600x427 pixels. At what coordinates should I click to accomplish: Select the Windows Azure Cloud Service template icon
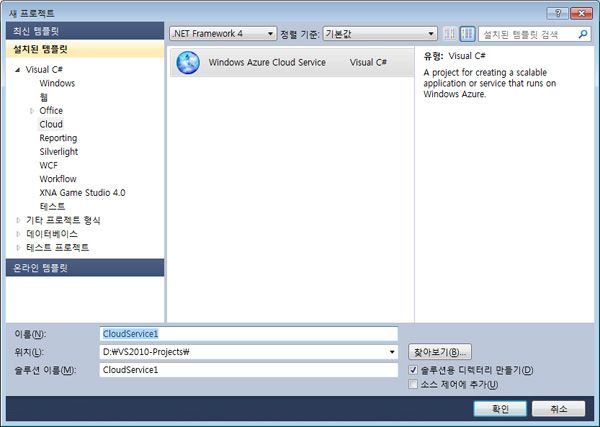tap(188, 62)
